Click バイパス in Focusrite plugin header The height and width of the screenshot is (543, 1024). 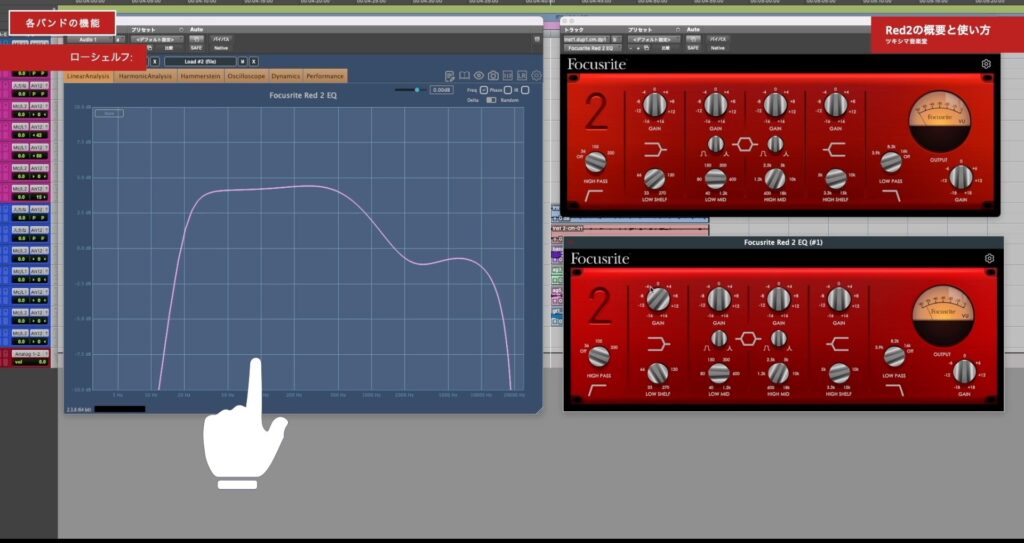click(x=718, y=39)
